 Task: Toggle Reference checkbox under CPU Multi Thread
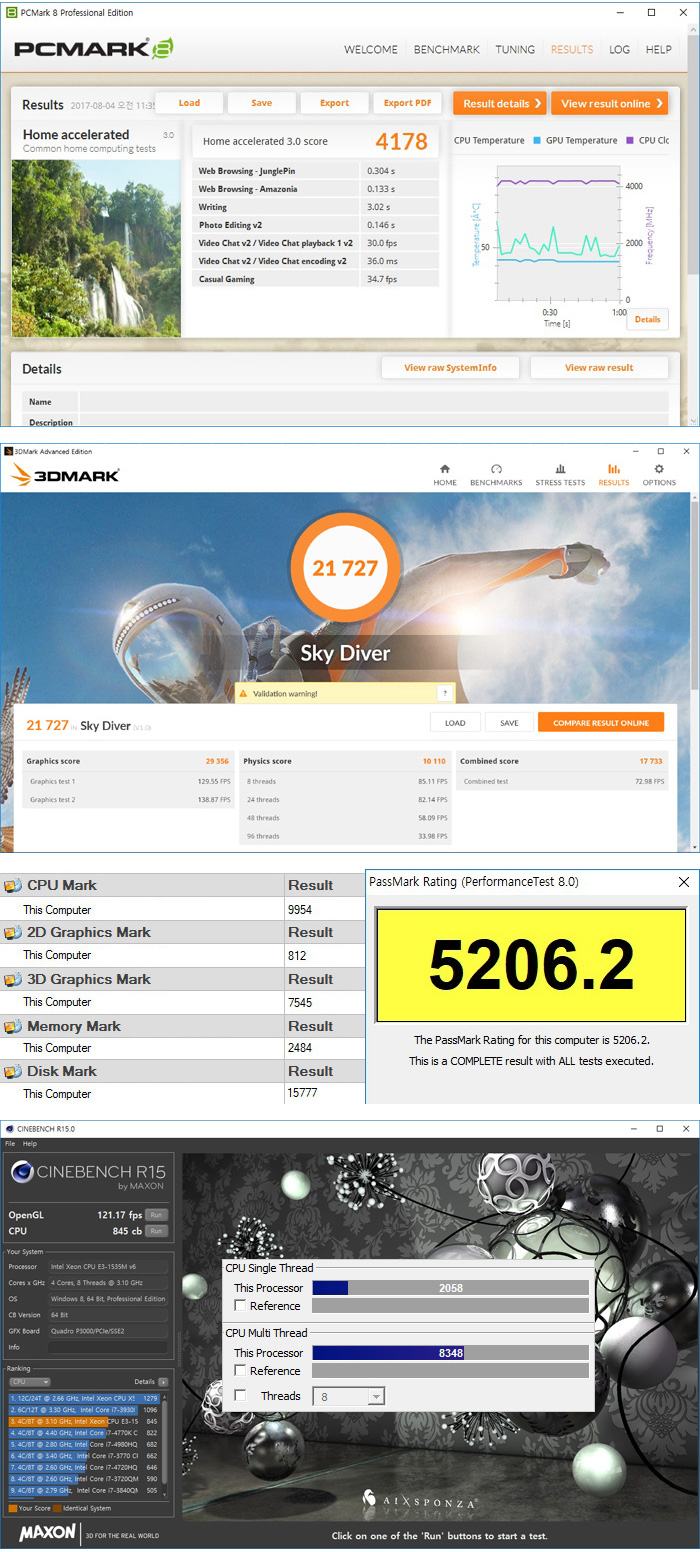click(240, 1371)
